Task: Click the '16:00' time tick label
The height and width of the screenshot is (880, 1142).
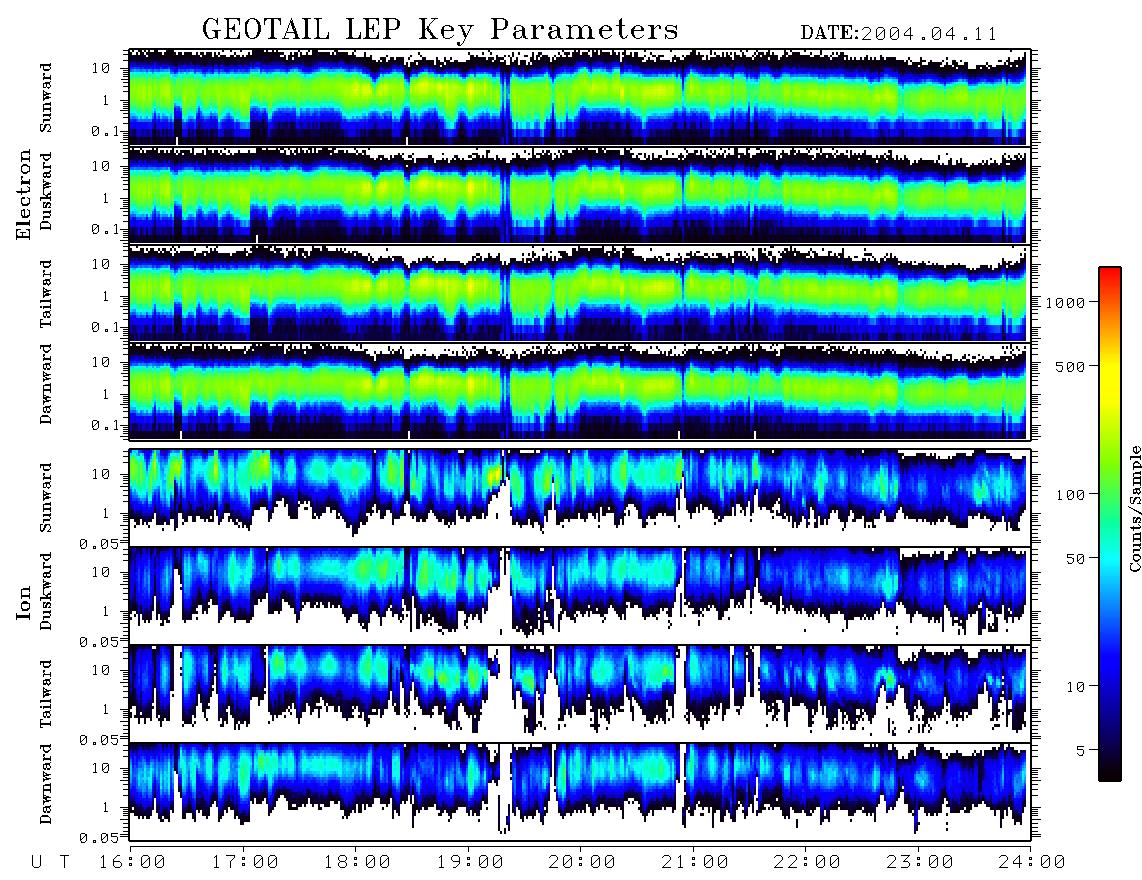Action: 133,863
